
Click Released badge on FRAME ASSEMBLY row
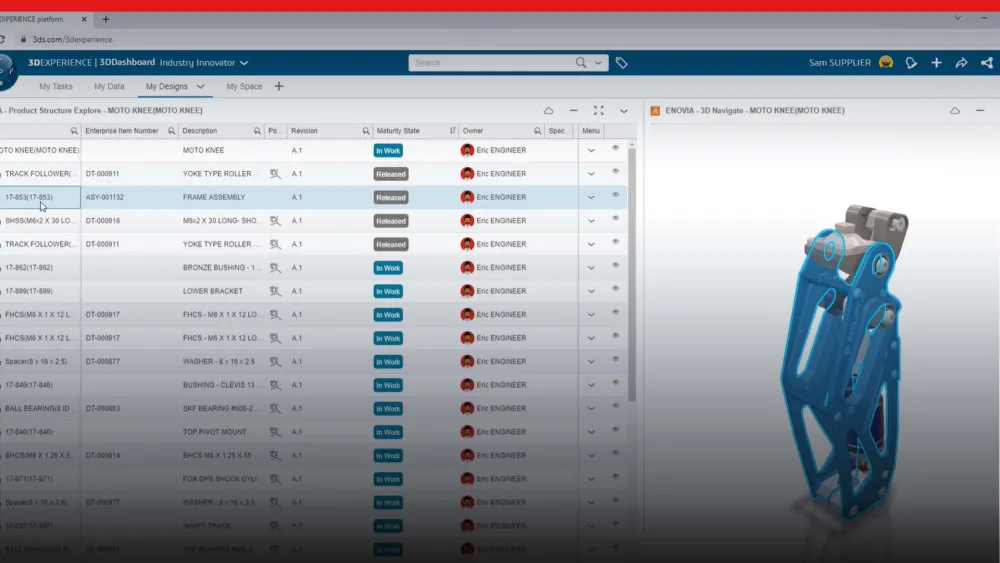click(391, 198)
